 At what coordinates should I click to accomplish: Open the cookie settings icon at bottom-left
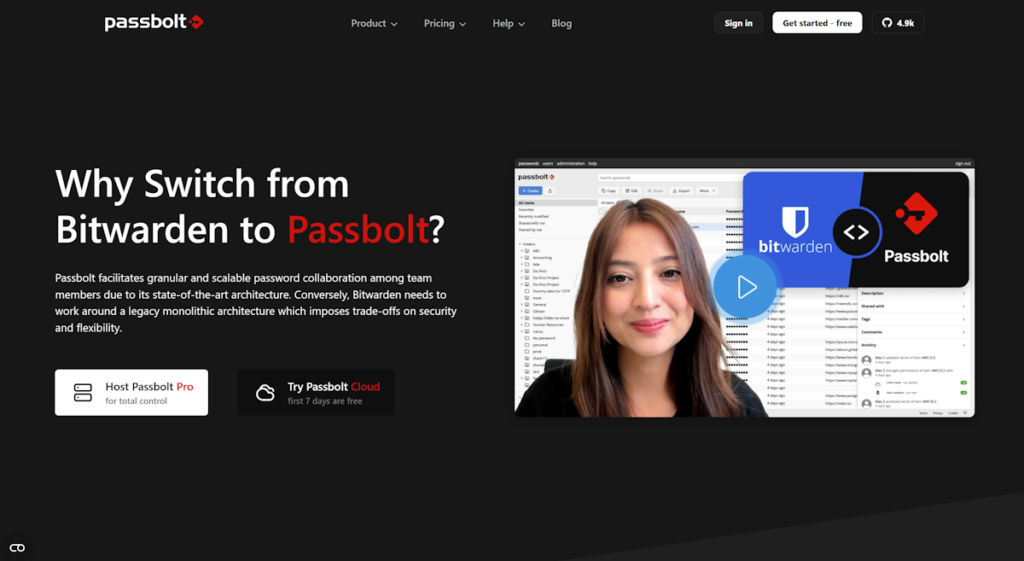click(x=17, y=547)
